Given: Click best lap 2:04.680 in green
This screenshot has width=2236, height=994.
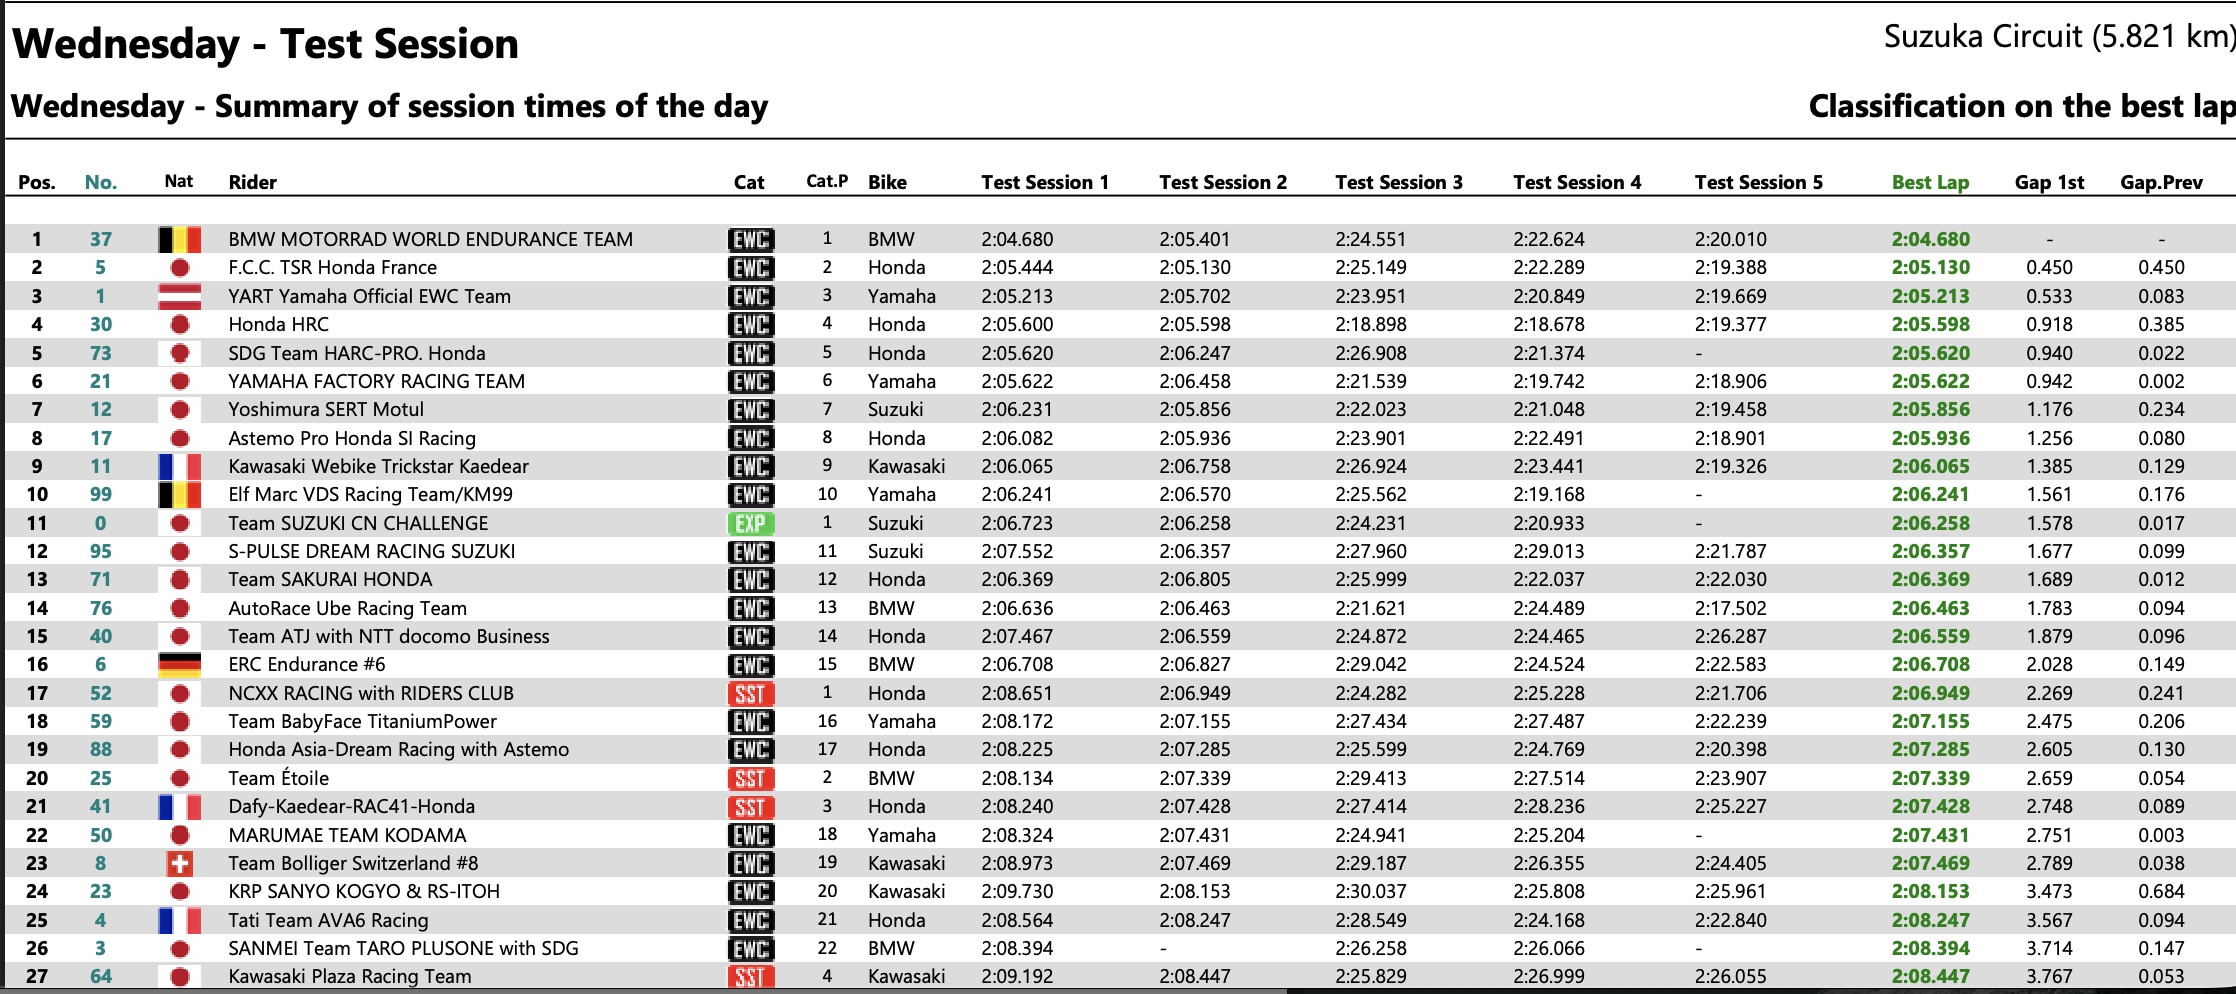Looking at the screenshot, I should point(1930,239).
